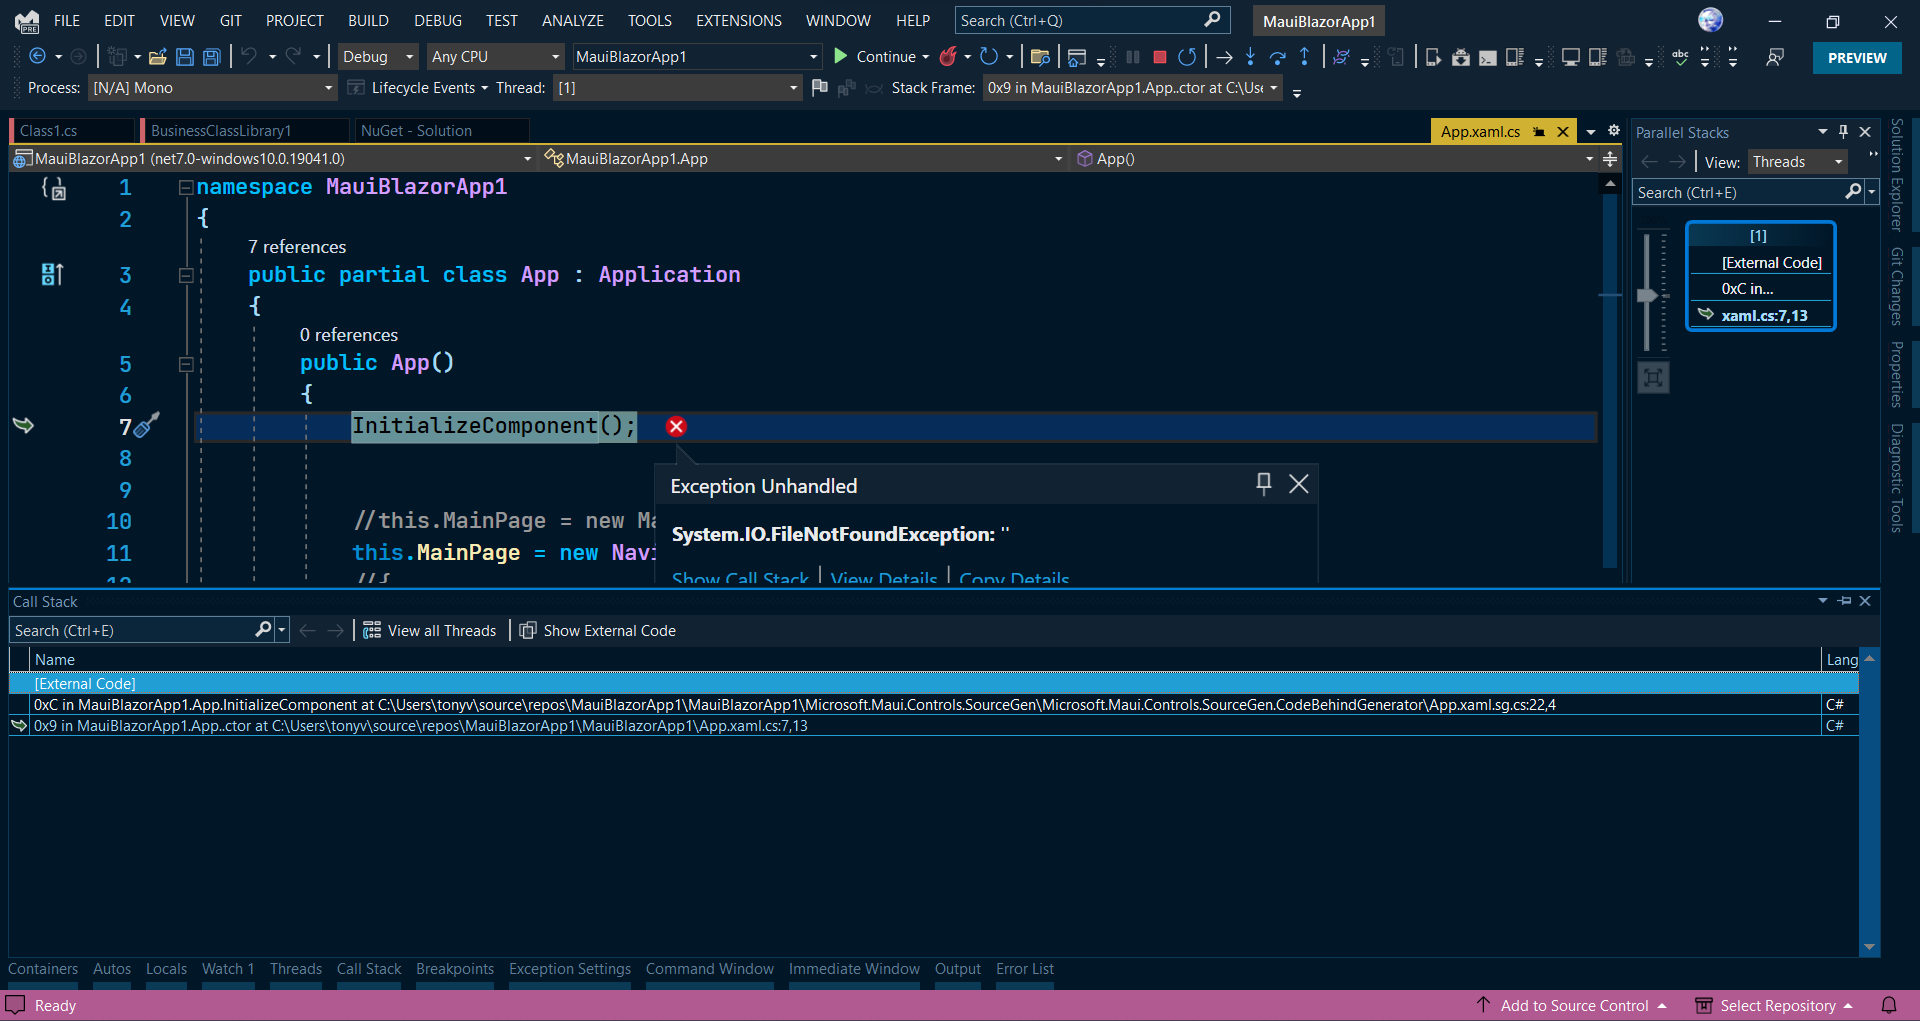Open the solution configuration Debug dropdown
Viewport: 1920px width, 1021px height.
coord(376,56)
